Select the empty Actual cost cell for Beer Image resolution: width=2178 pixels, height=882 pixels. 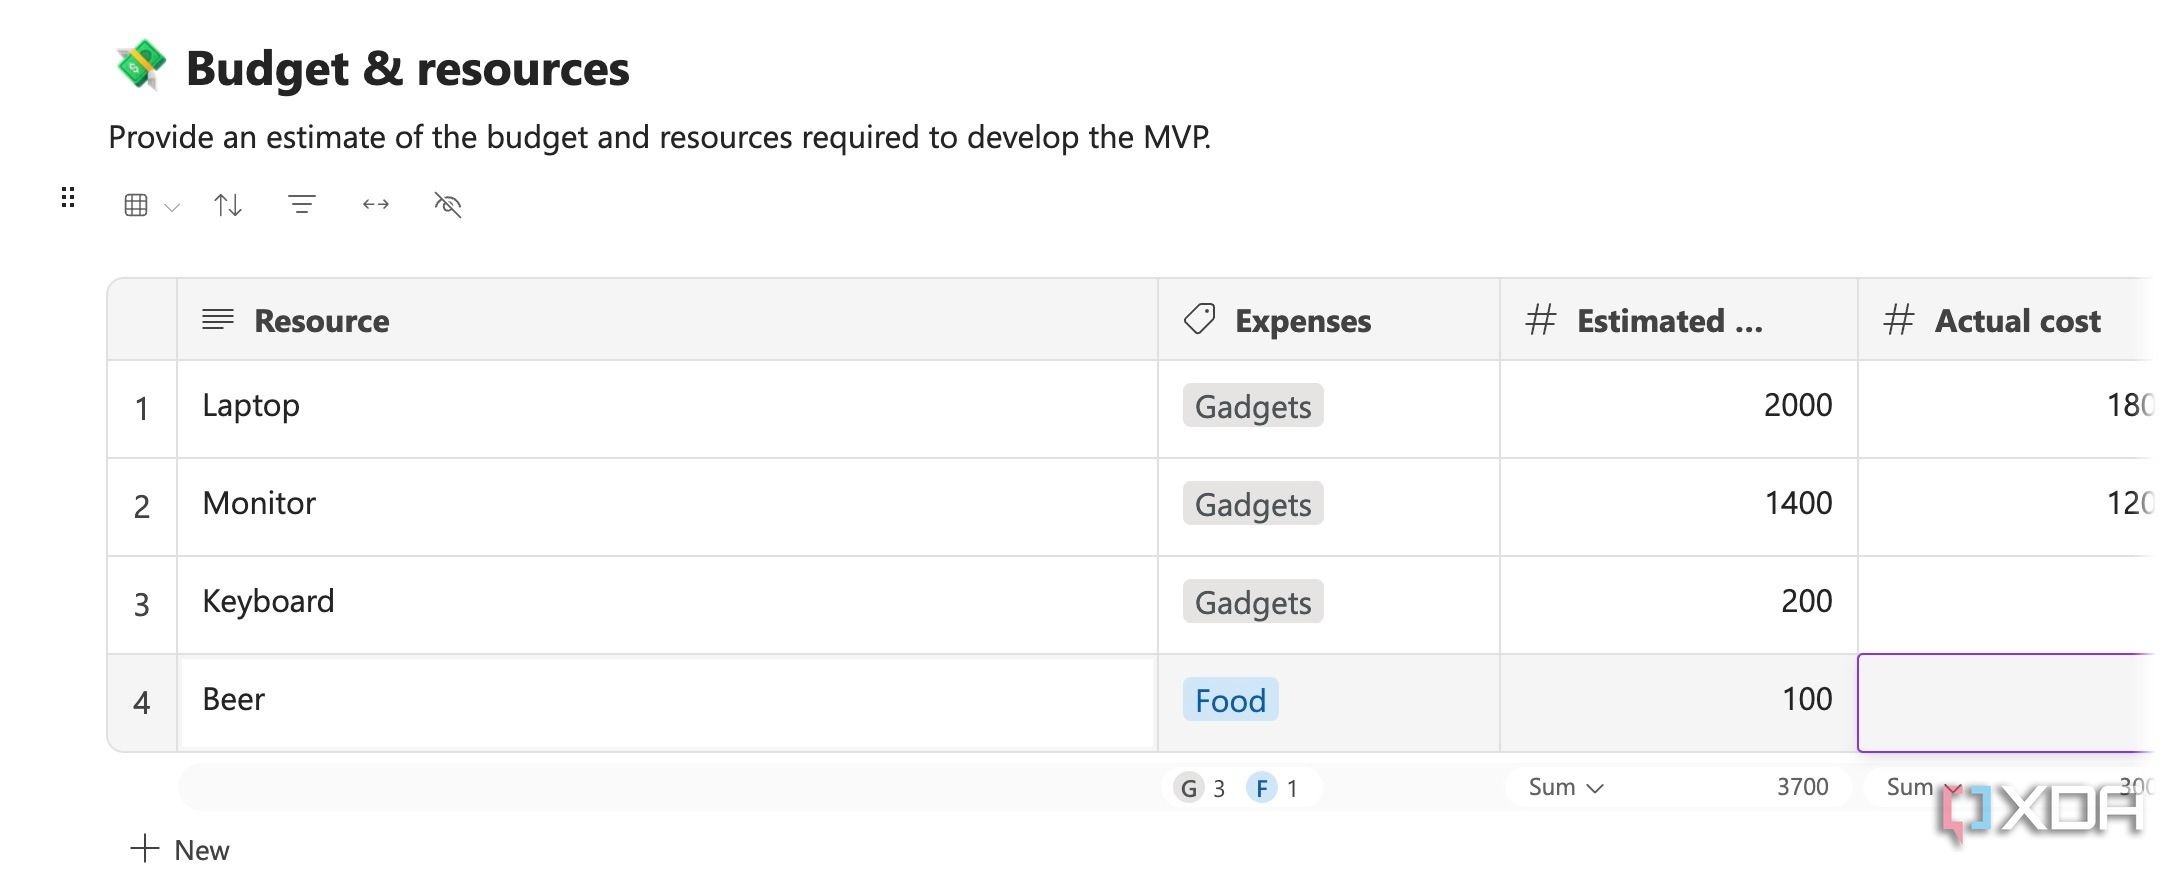tap(2005, 702)
